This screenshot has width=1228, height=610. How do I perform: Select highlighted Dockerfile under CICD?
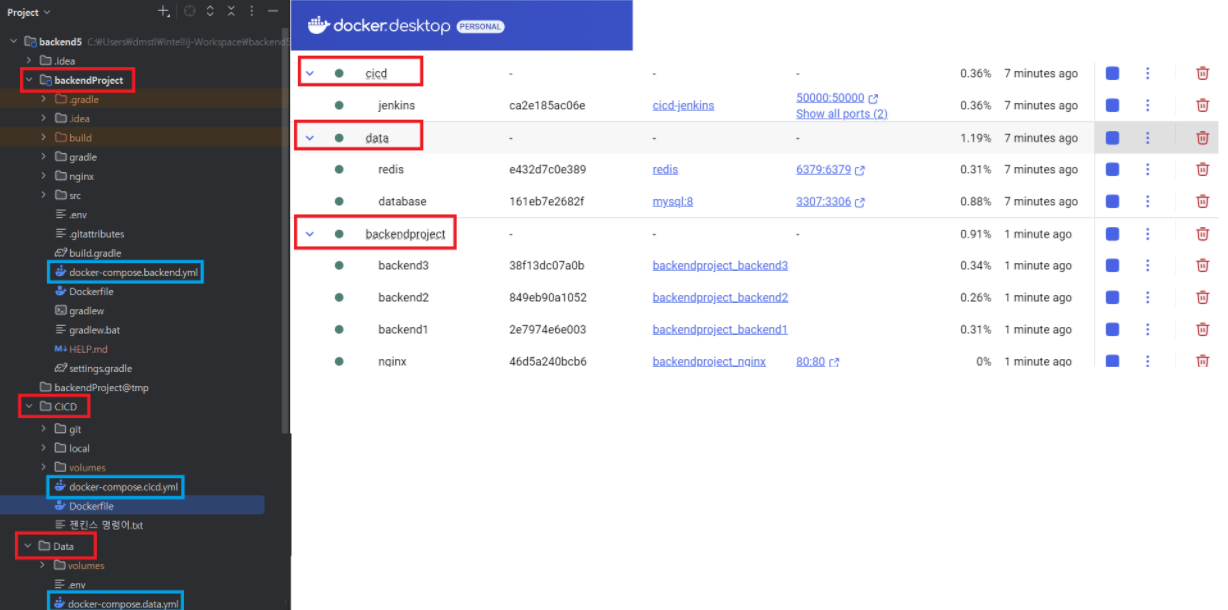tap(84, 506)
